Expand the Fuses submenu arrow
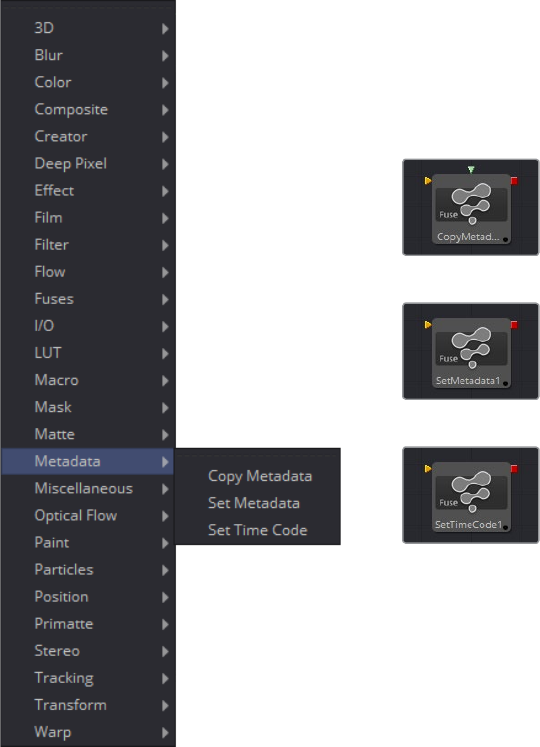The height and width of the screenshot is (747, 540). (x=165, y=299)
